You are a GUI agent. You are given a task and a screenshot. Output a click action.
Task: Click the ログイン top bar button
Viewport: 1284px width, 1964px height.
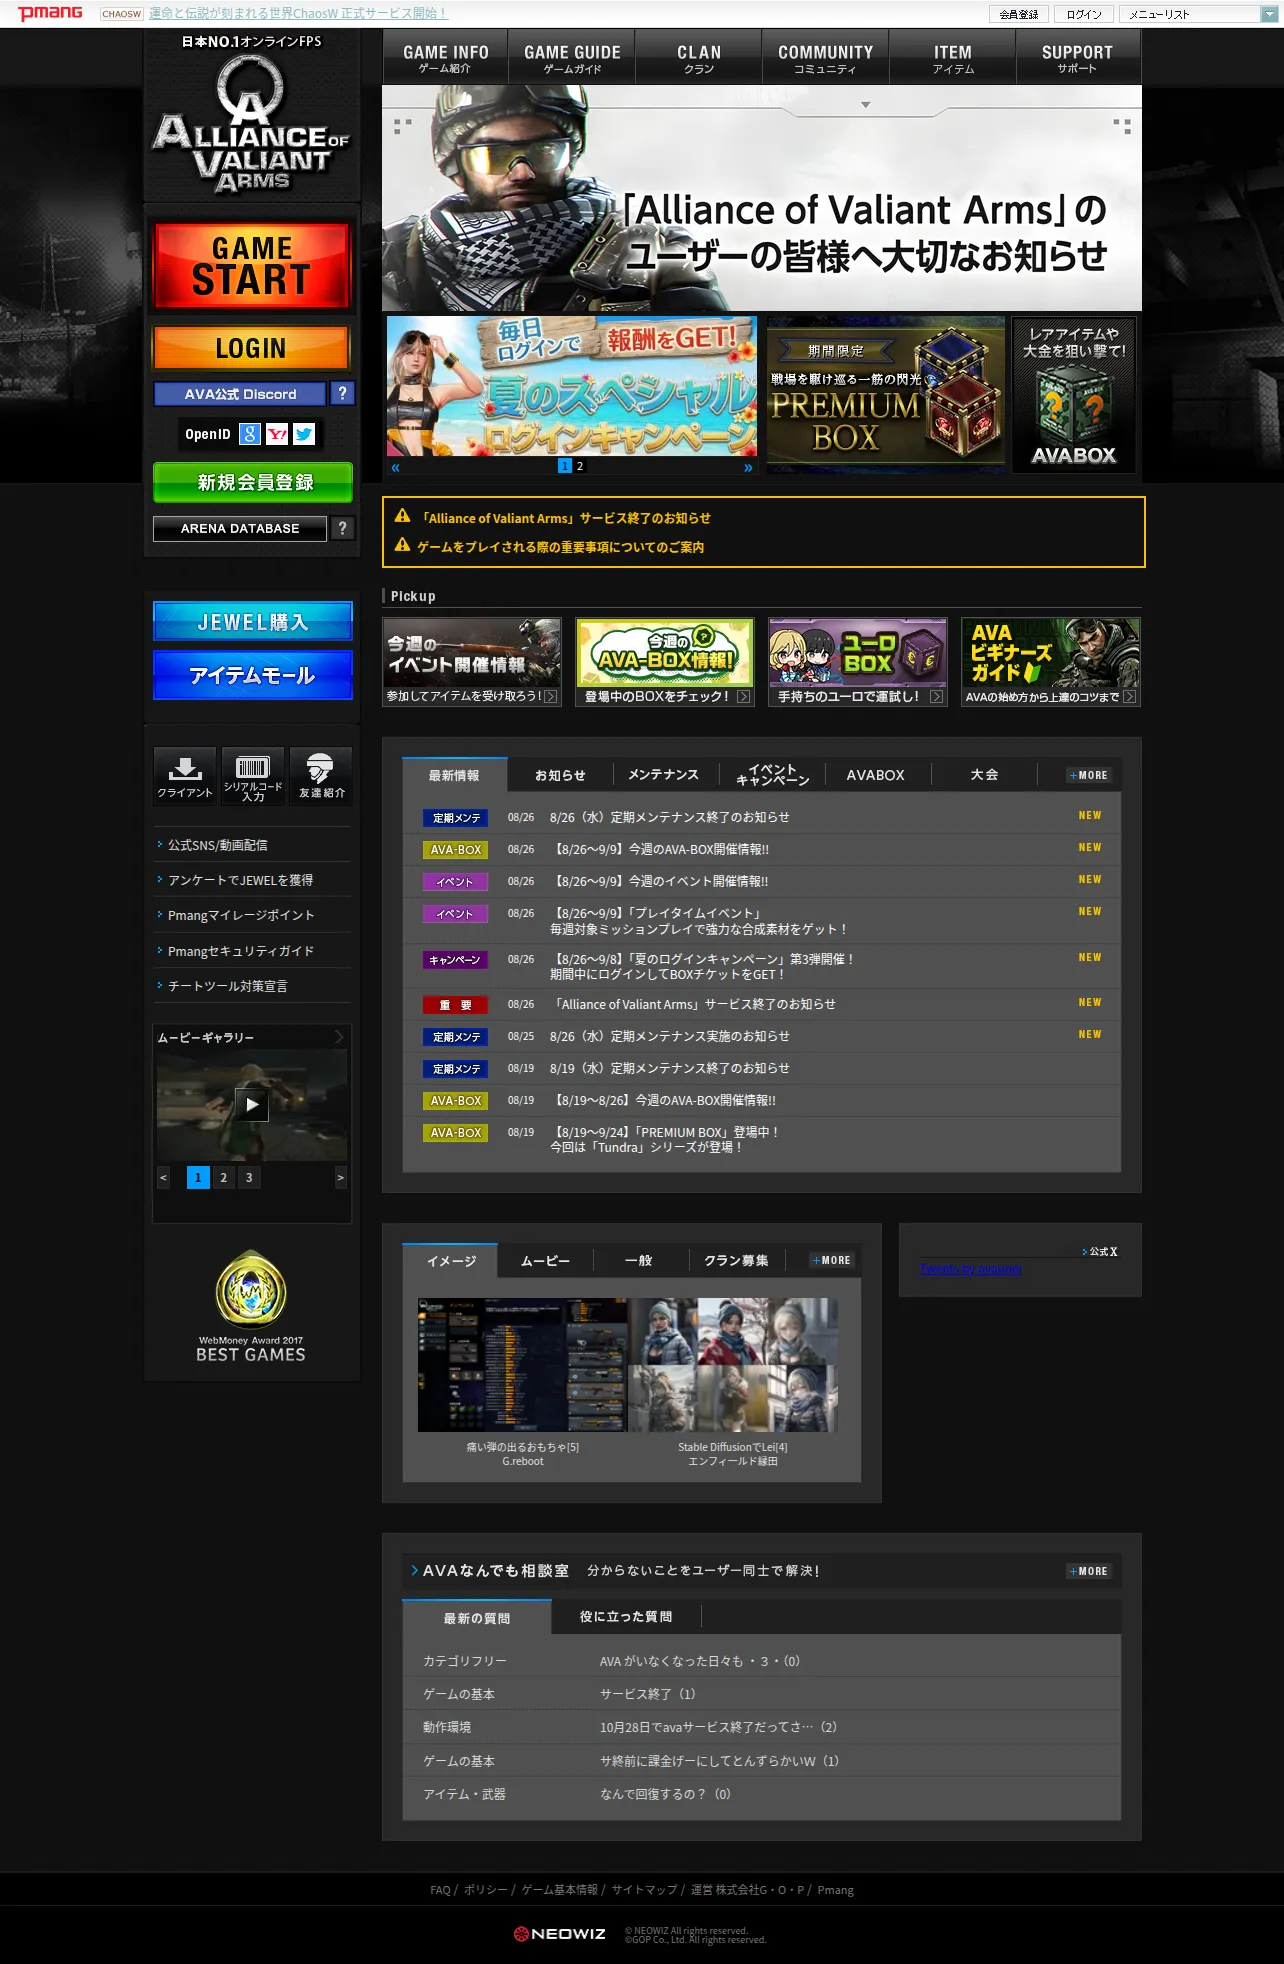point(1084,14)
